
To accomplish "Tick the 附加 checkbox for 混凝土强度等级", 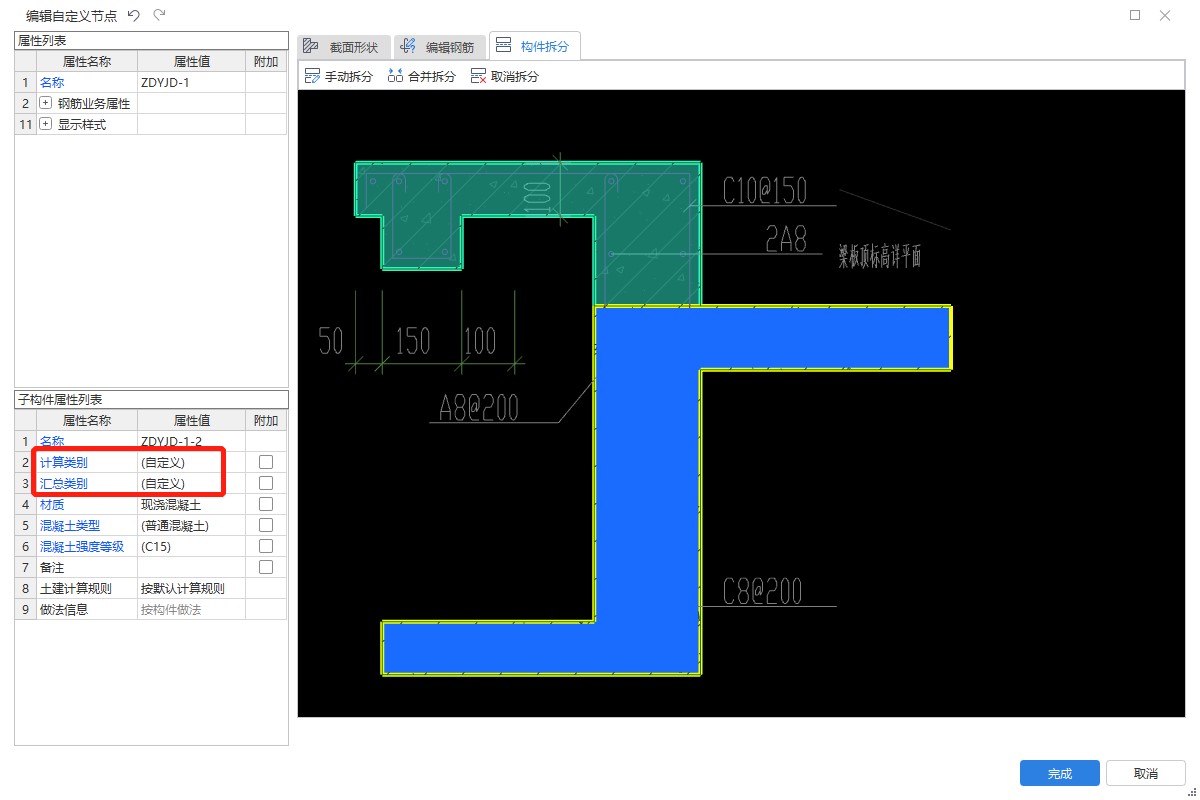I will (266, 546).
